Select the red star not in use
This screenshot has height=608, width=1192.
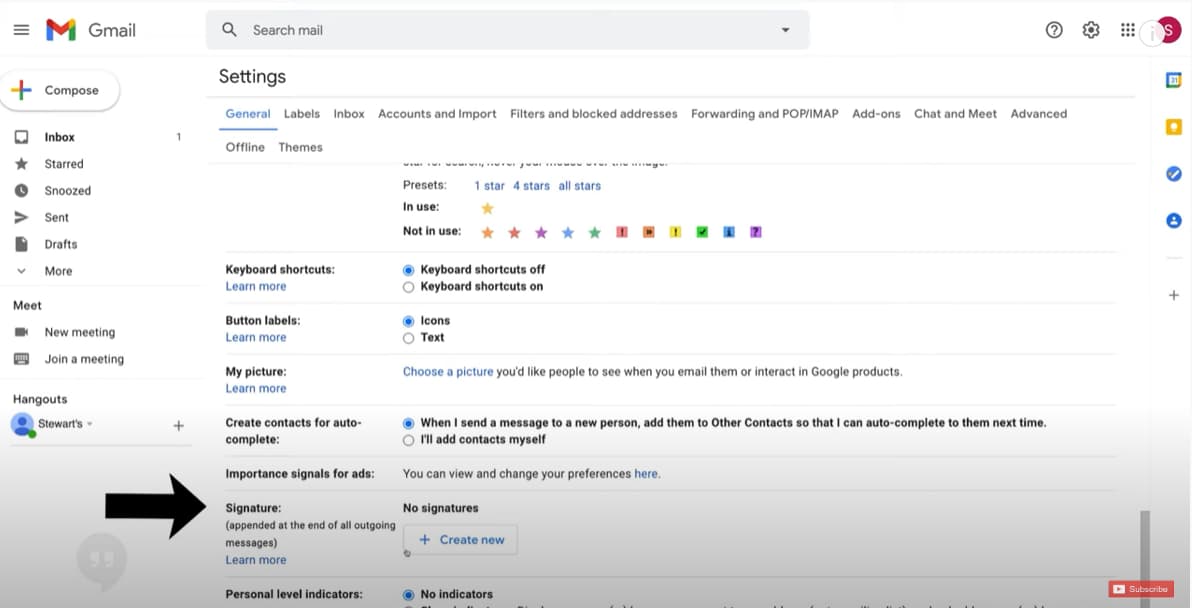click(514, 233)
